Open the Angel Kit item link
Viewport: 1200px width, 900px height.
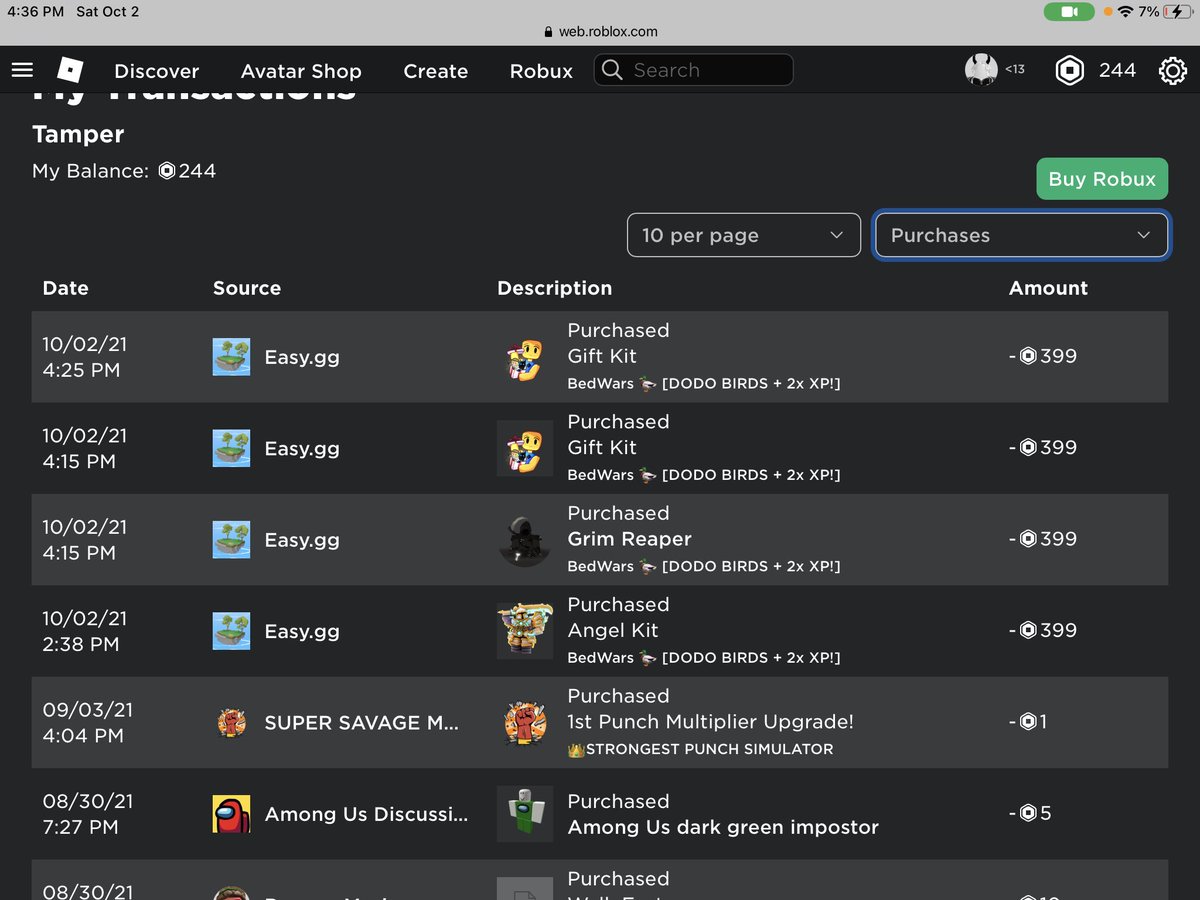(x=613, y=630)
